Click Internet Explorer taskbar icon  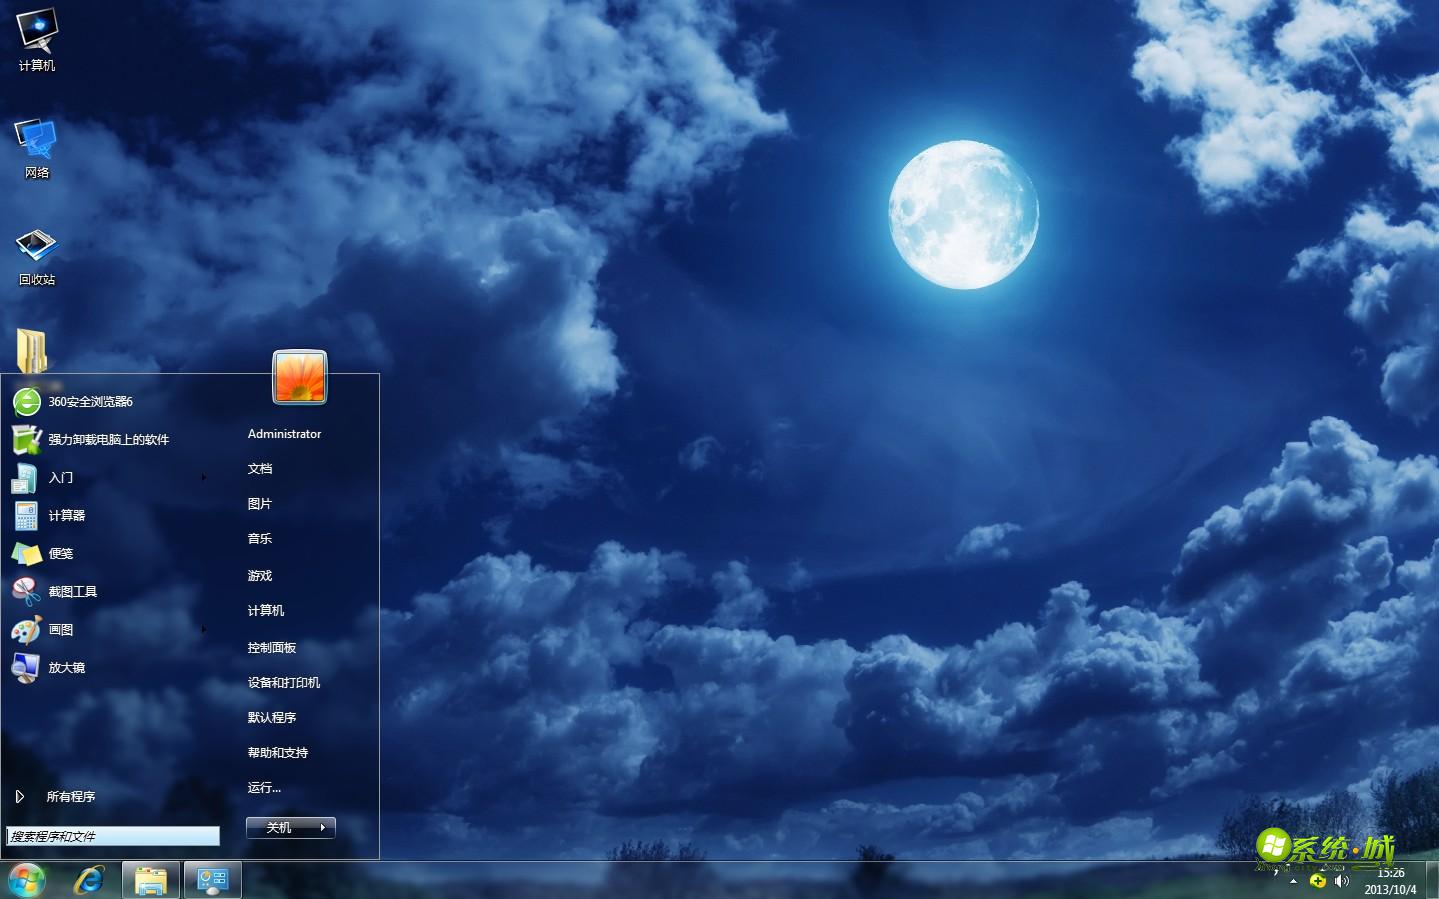[x=90, y=880]
